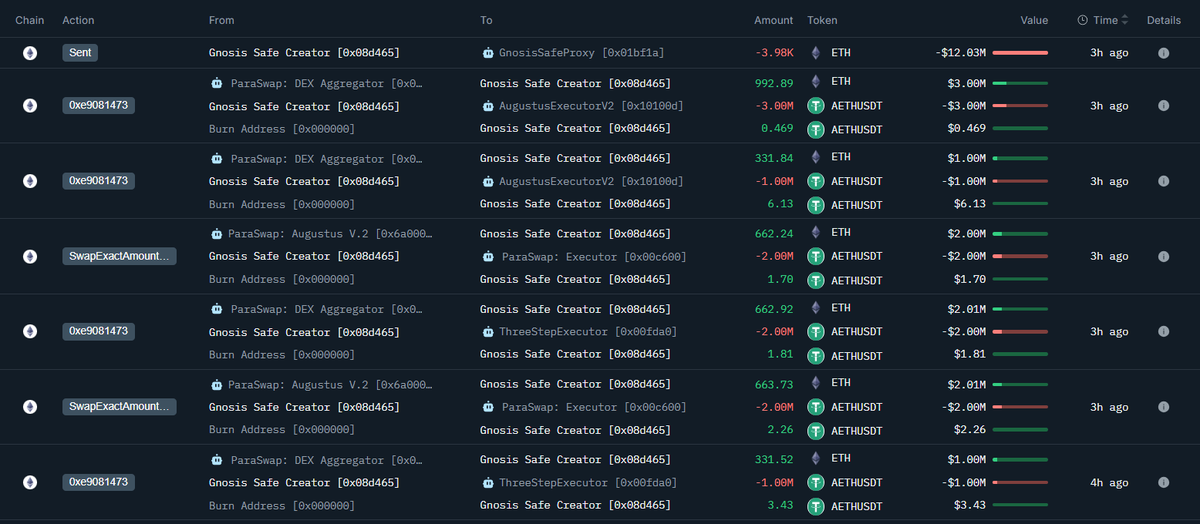Click the $1.81 value cell
The height and width of the screenshot is (524, 1200).
970,354
